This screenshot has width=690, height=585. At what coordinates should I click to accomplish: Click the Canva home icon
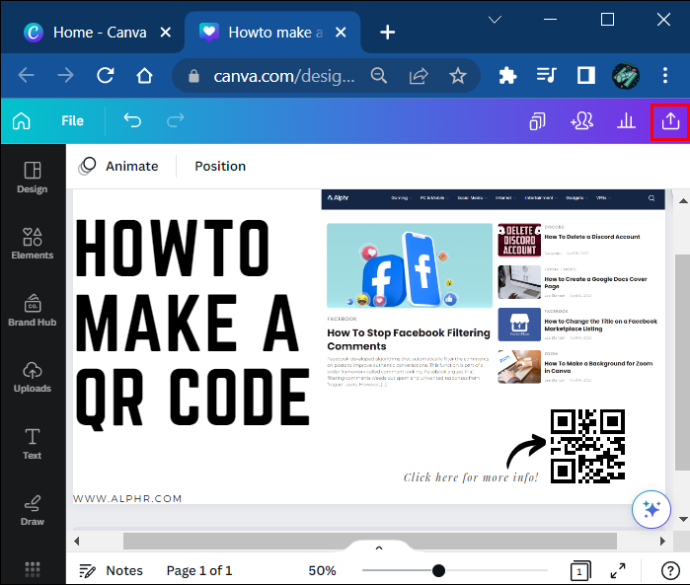[22, 121]
